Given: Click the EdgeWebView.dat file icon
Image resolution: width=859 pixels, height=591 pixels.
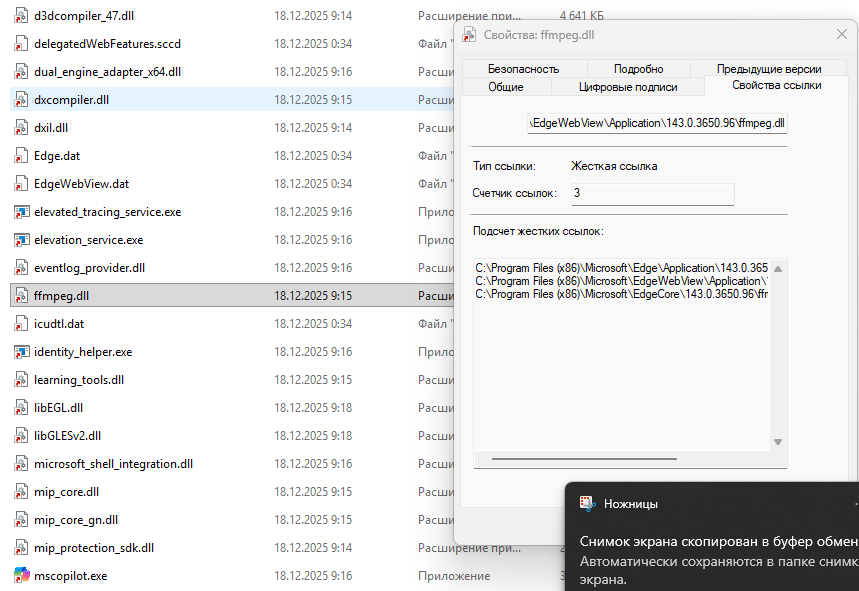Looking at the screenshot, I should tap(21, 183).
